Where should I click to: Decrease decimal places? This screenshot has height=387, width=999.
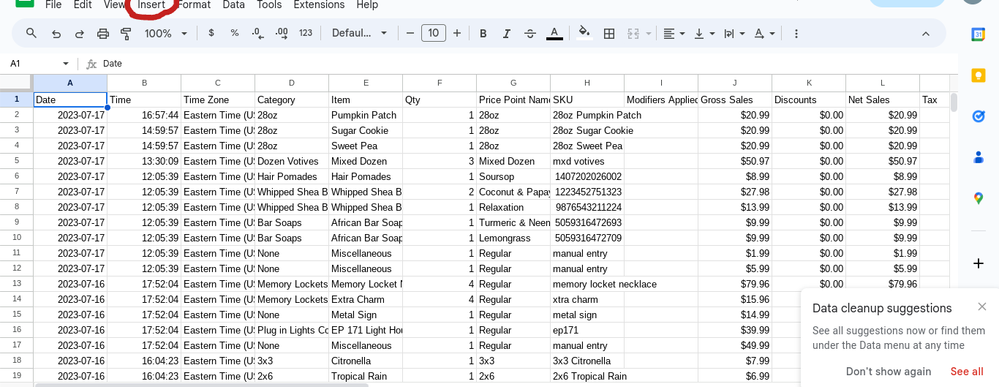pyautogui.click(x=257, y=33)
